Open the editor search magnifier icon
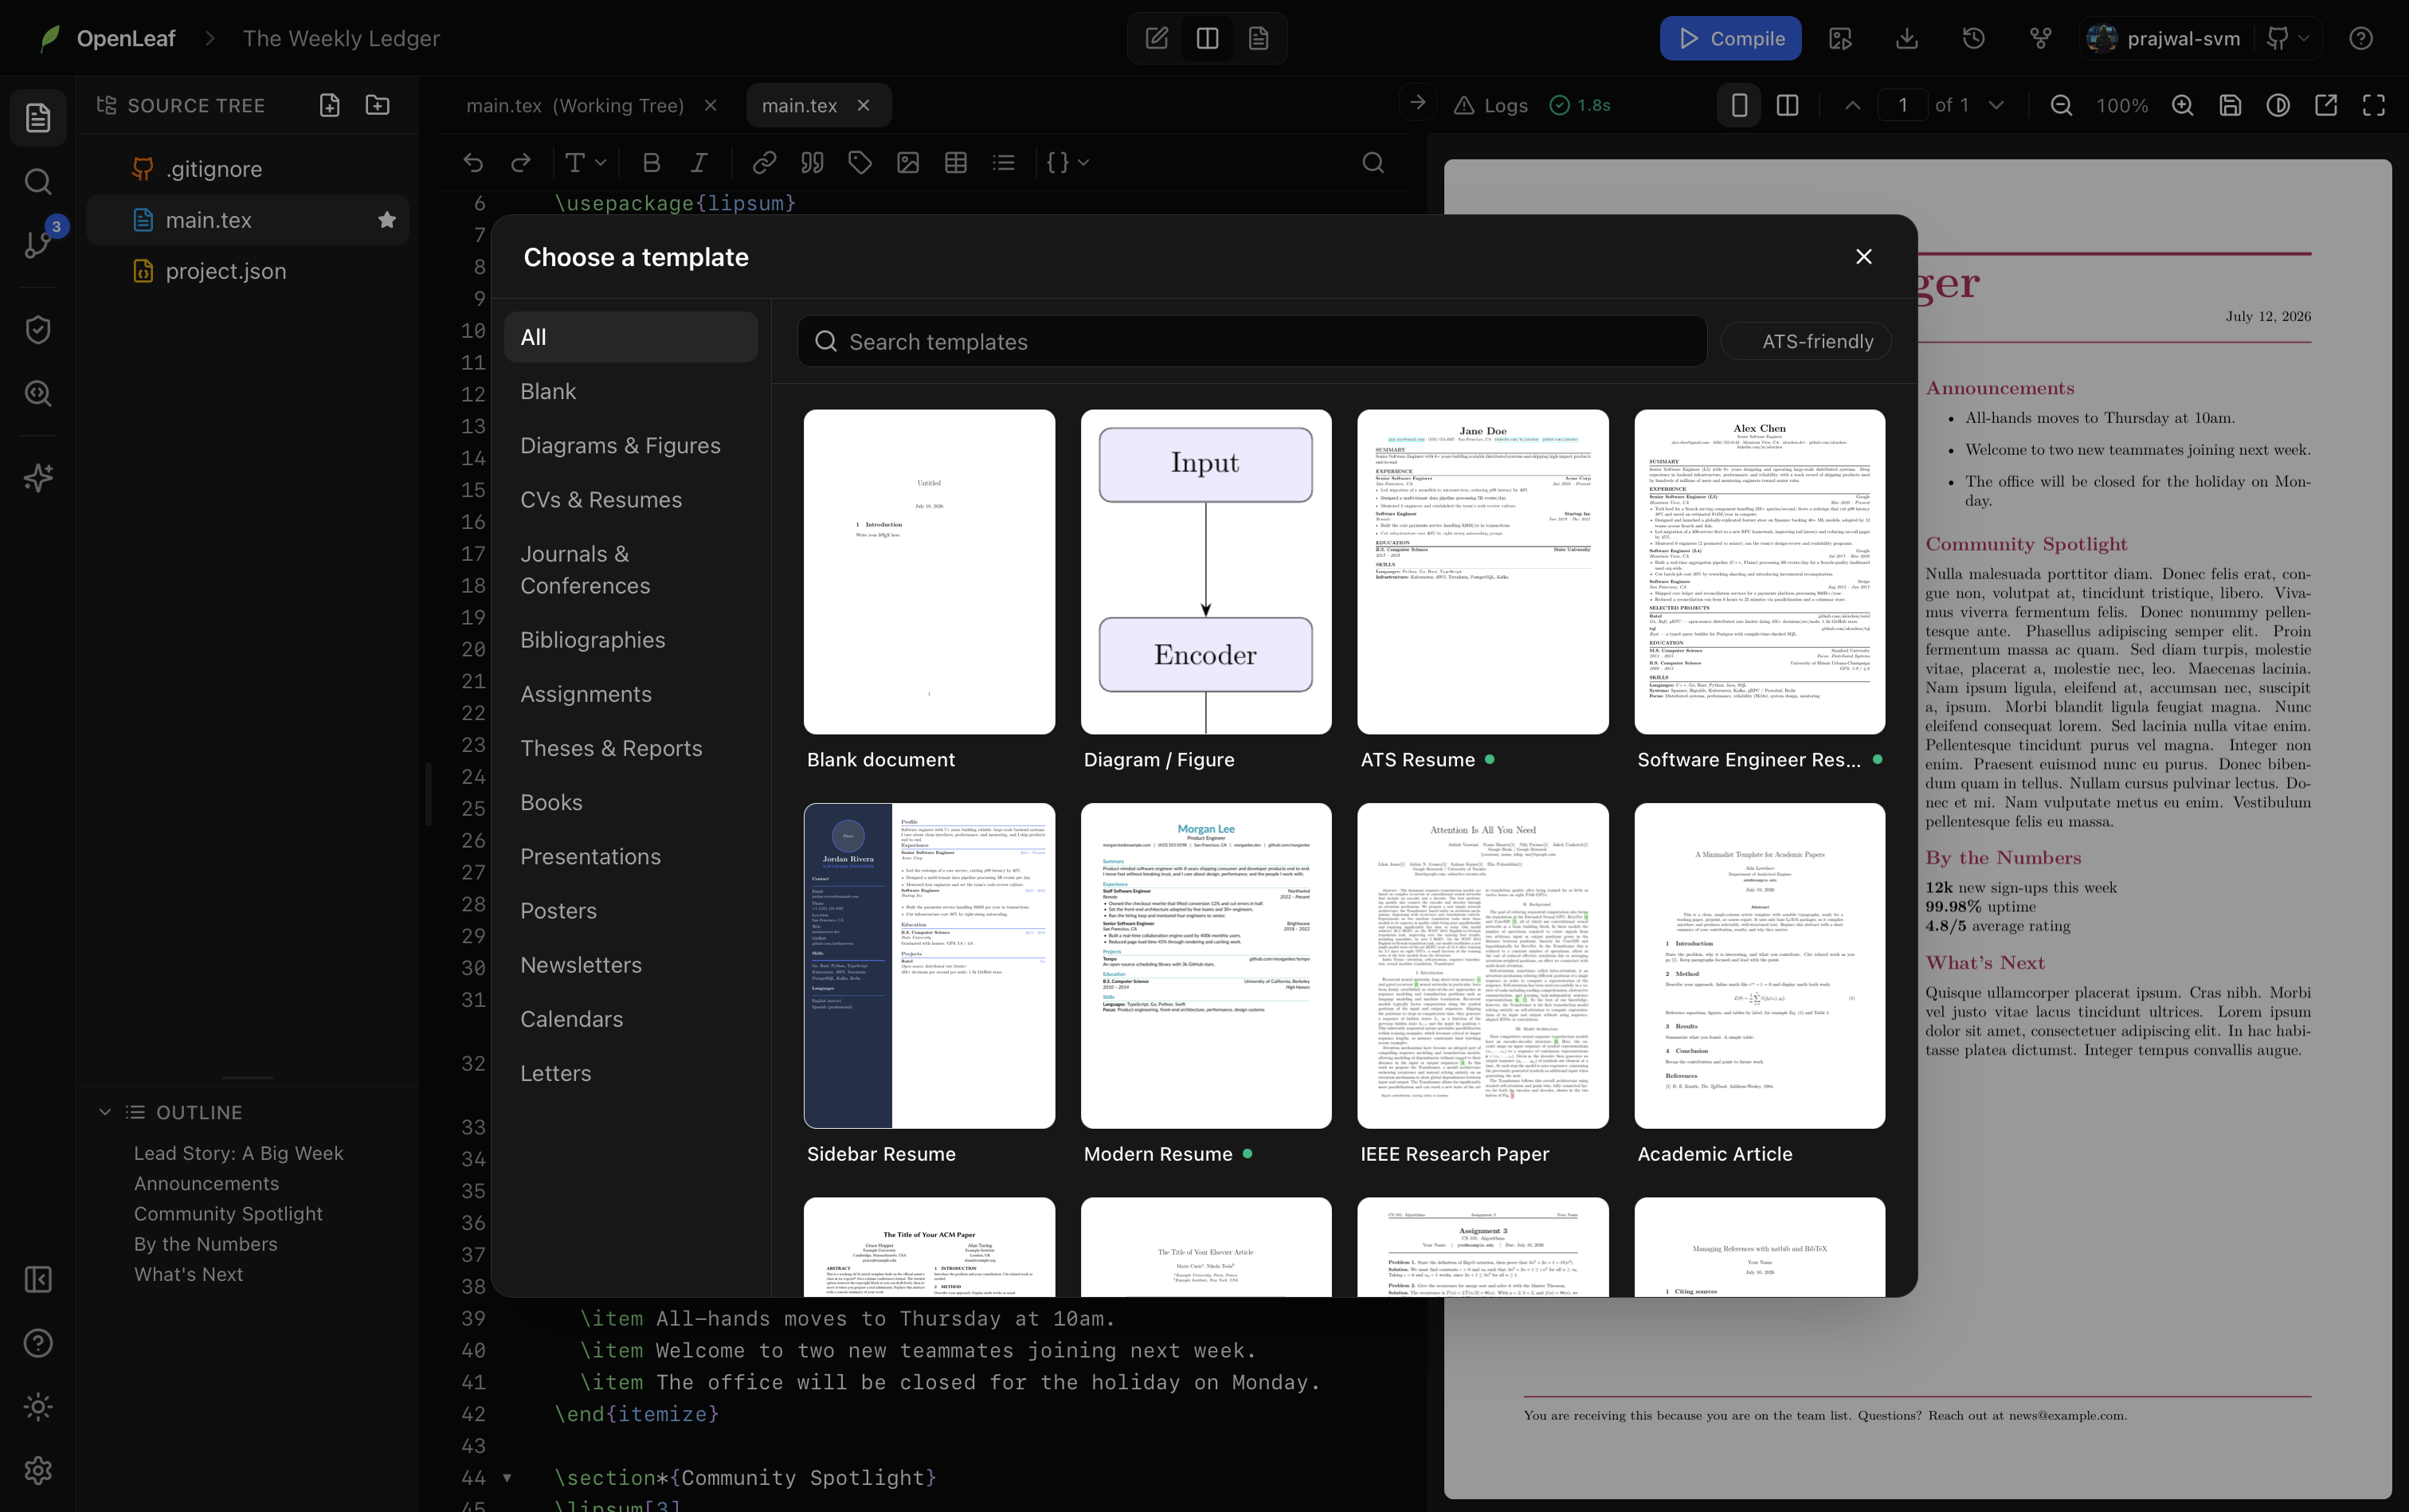This screenshot has height=1512, width=2409. click(1373, 162)
